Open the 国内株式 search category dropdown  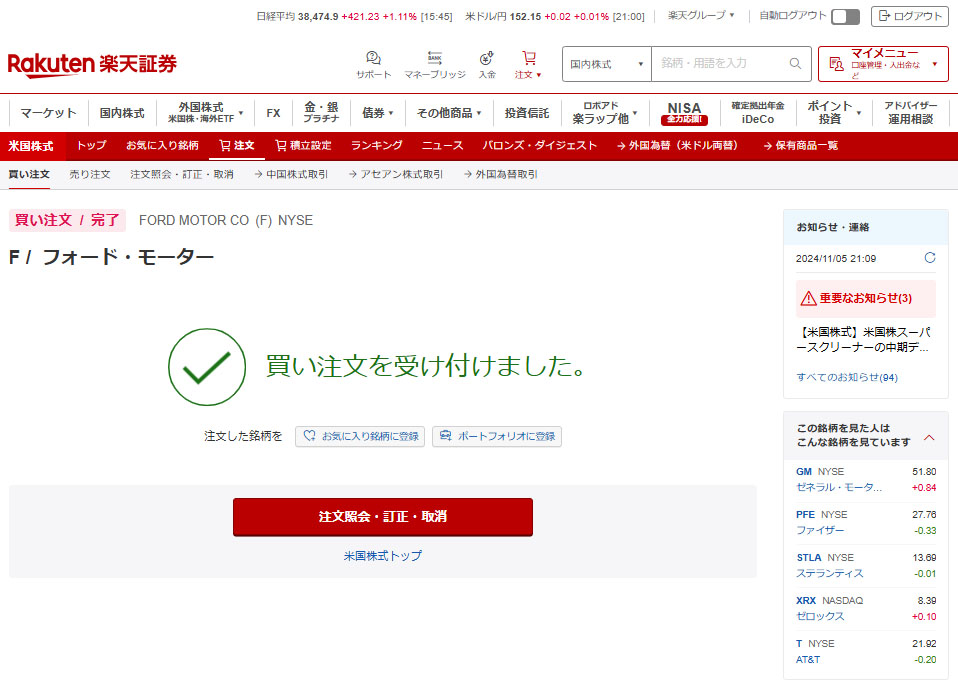(606, 64)
